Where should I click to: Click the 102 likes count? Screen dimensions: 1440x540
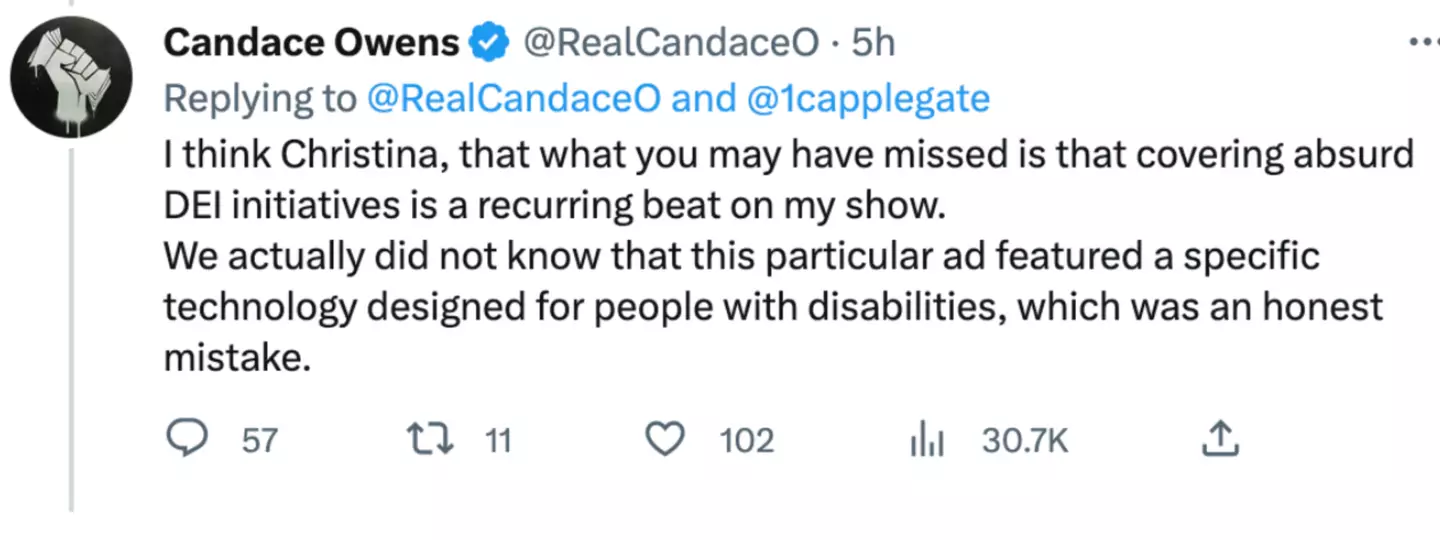pos(747,440)
